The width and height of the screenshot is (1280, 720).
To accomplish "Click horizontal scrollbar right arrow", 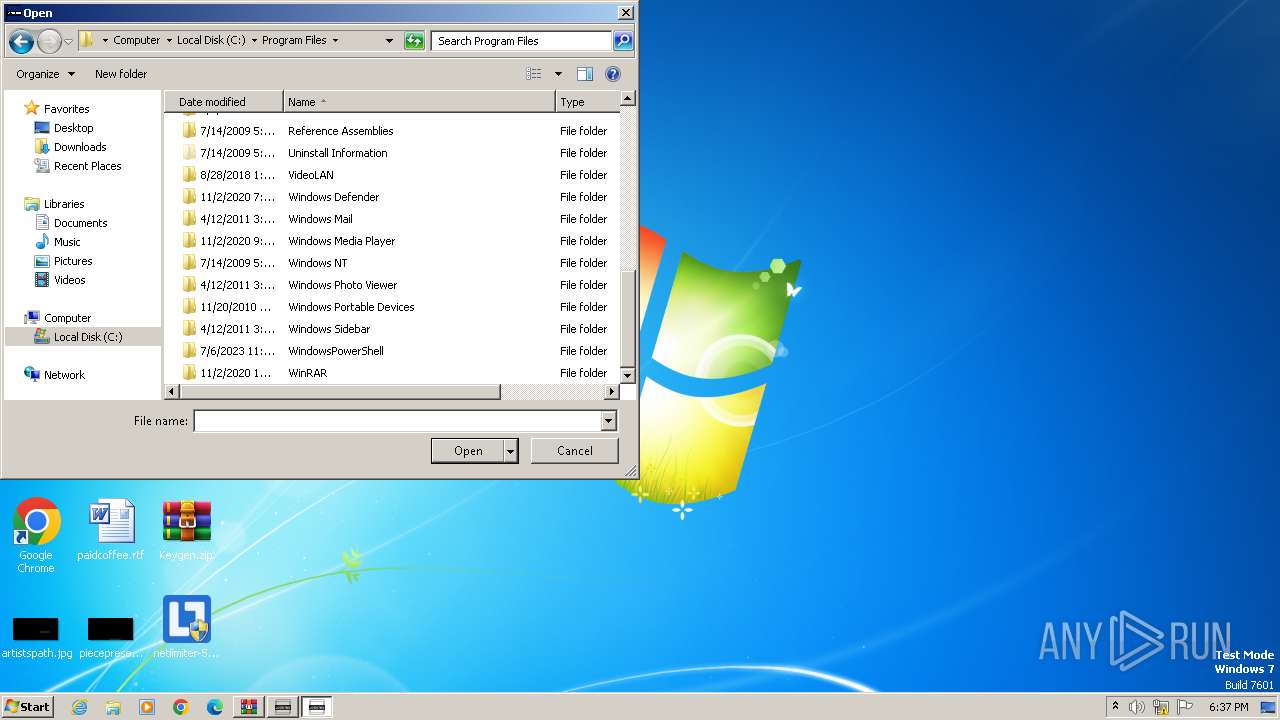I will (612, 392).
